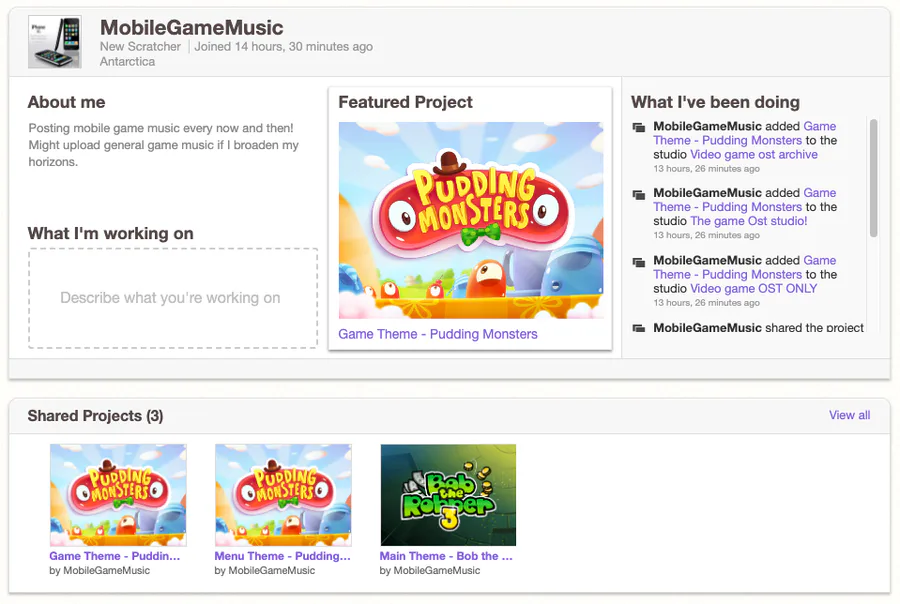The width and height of the screenshot is (900, 604).
Task: Click 'View all' shared projects link
Action: point(849,415)
